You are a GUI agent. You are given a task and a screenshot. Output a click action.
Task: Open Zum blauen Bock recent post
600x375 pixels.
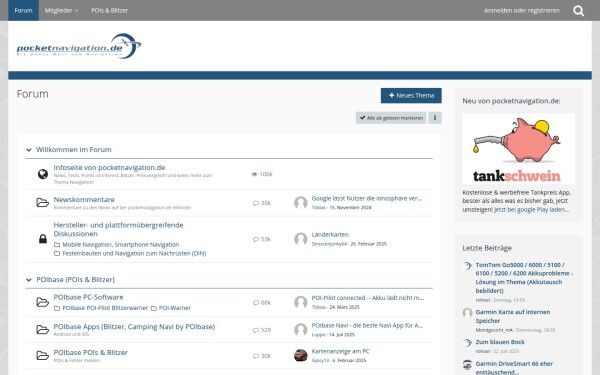tap(500, 342)
